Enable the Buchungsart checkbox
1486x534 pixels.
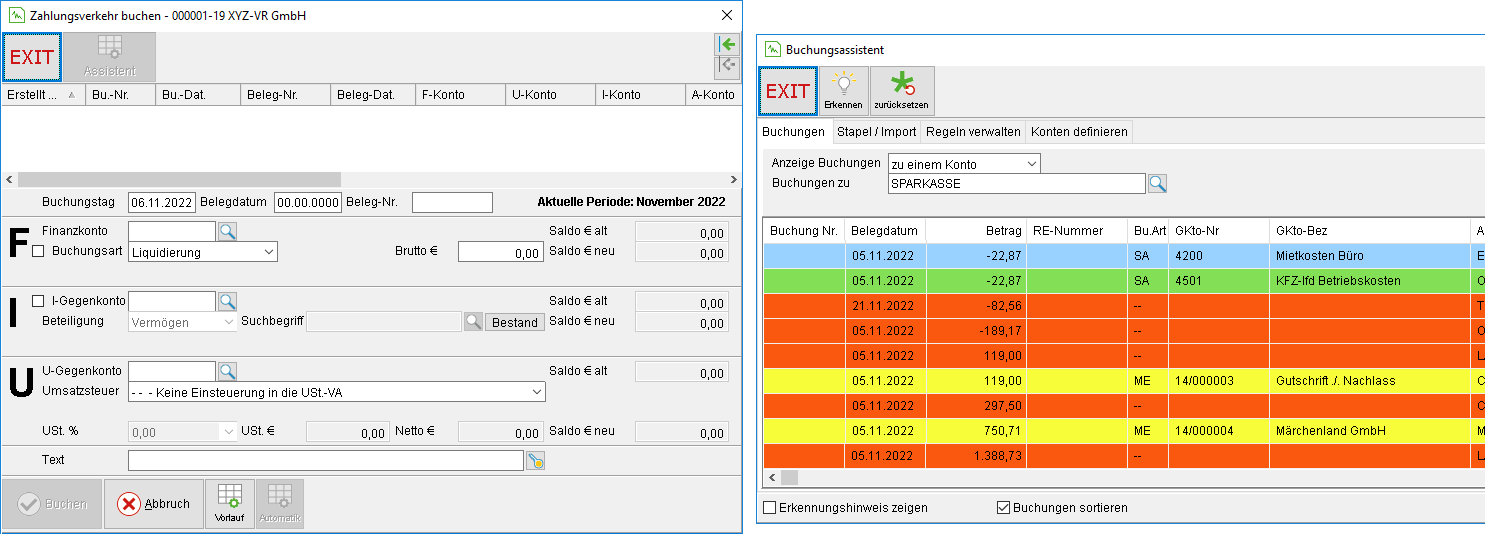click(x=38, y=252)
